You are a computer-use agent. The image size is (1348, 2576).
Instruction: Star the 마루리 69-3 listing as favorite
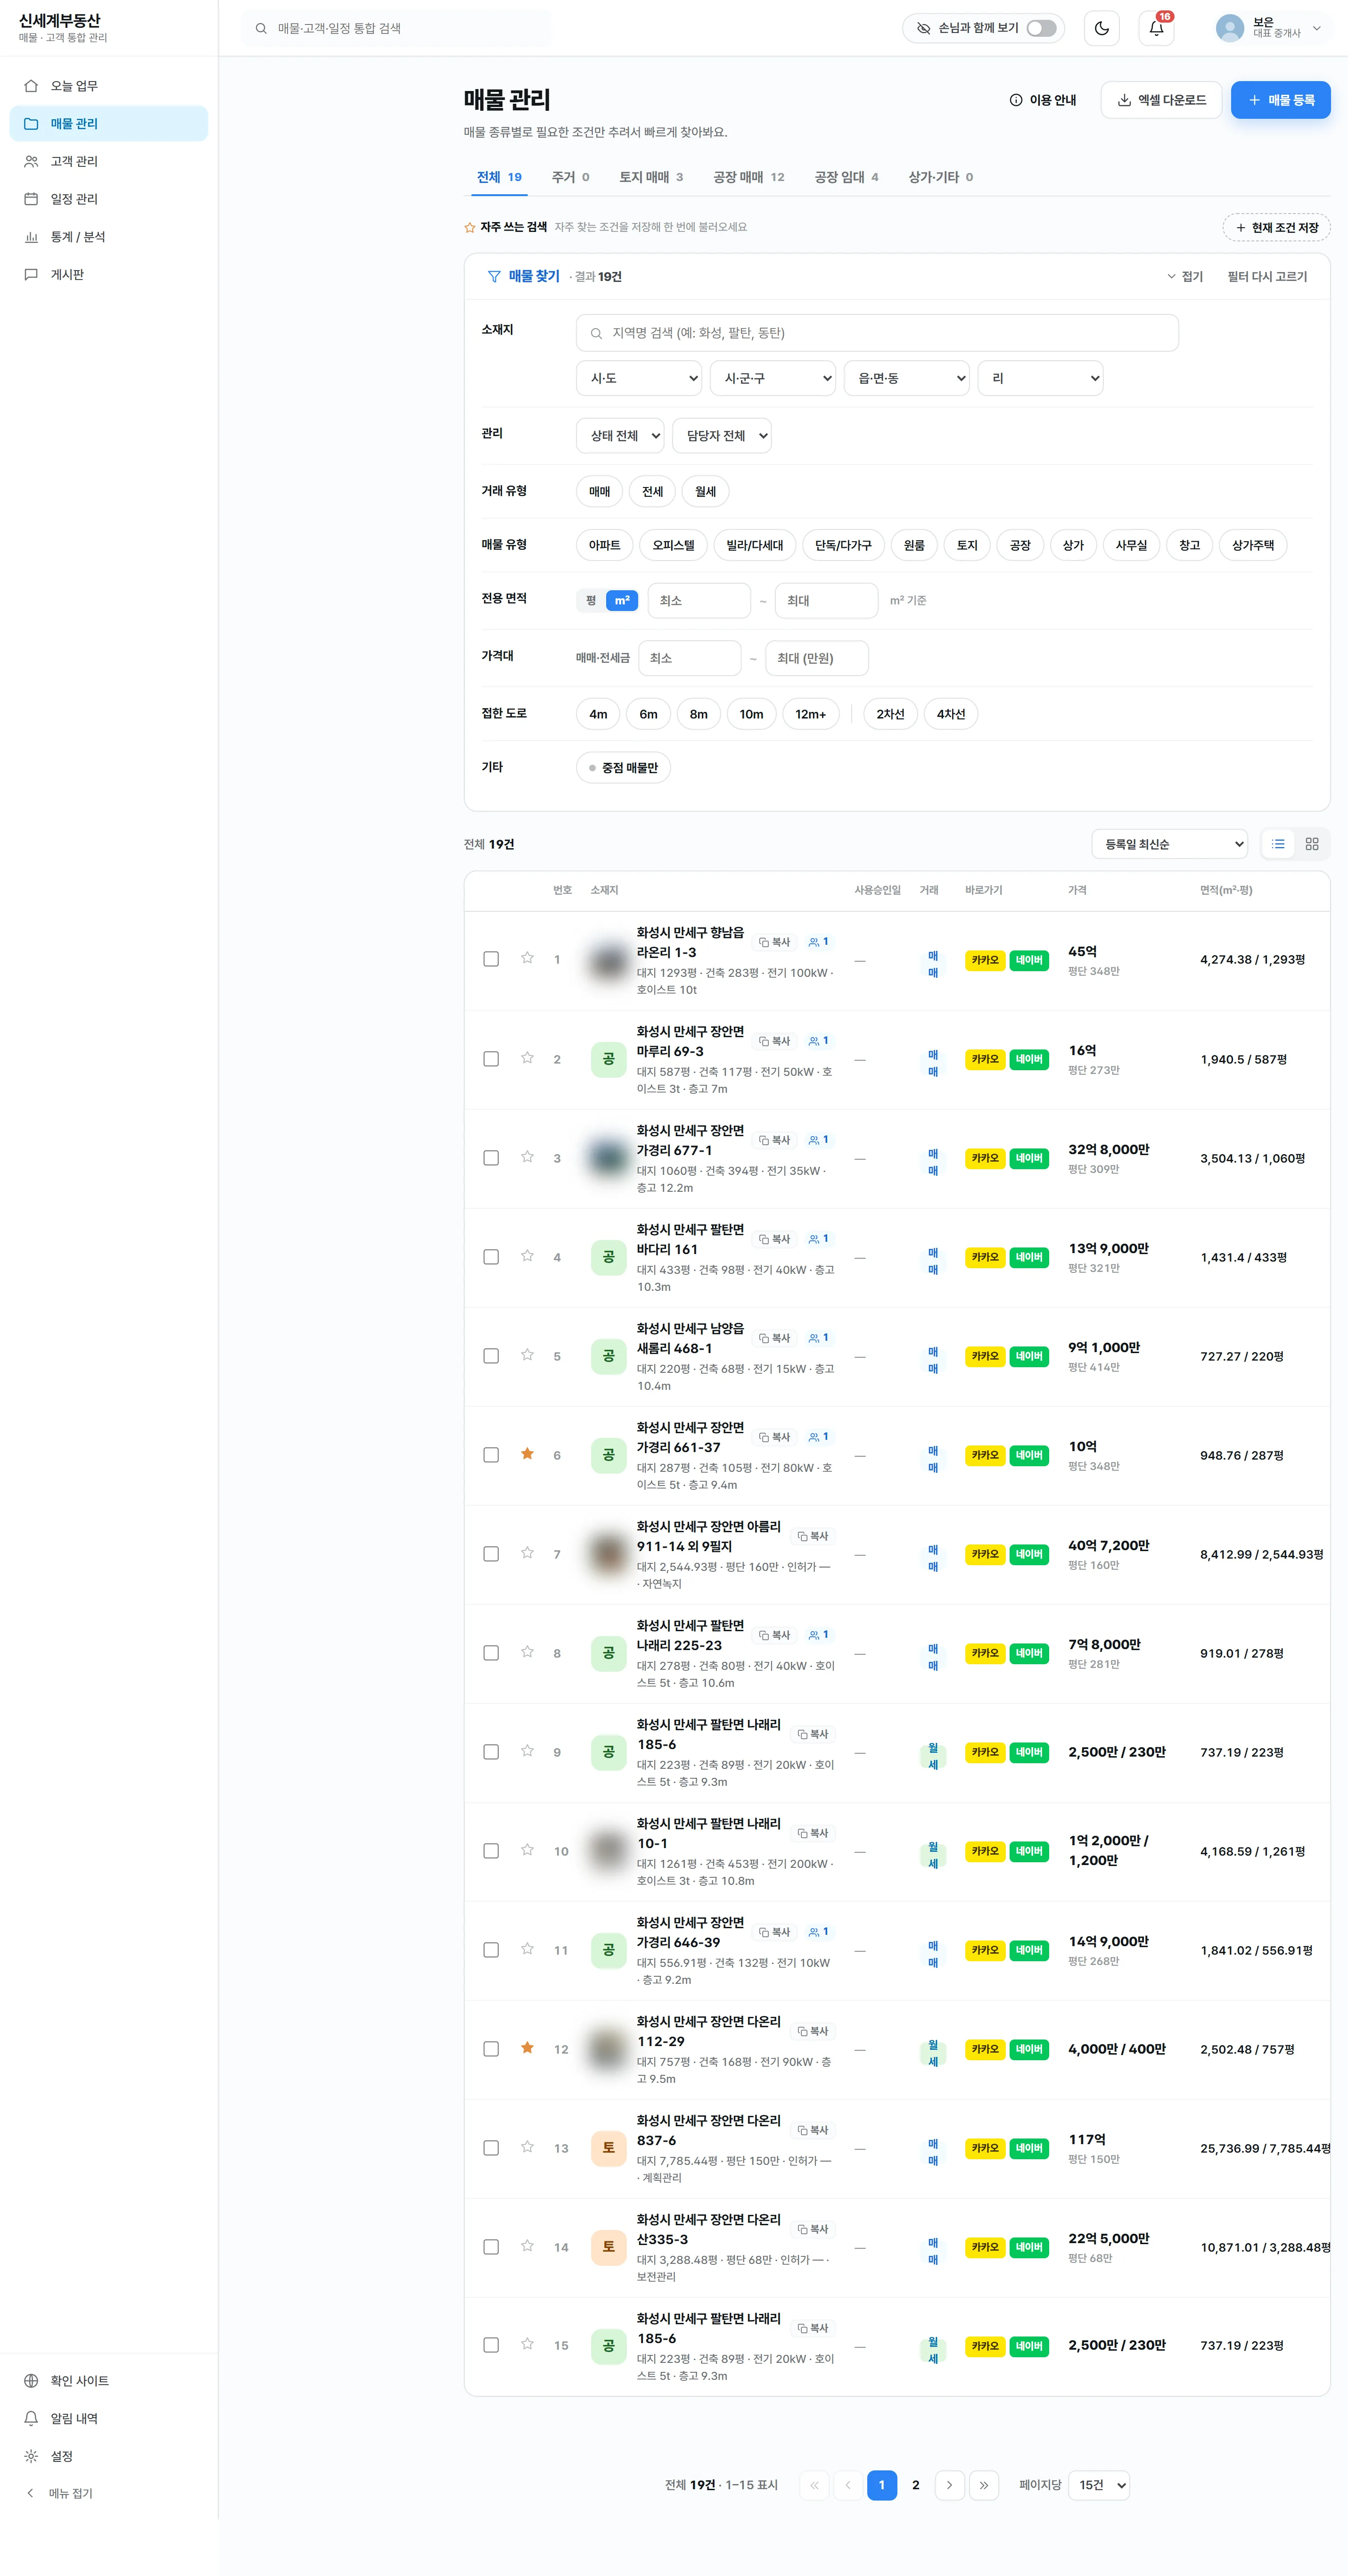tap(527, 1058)
